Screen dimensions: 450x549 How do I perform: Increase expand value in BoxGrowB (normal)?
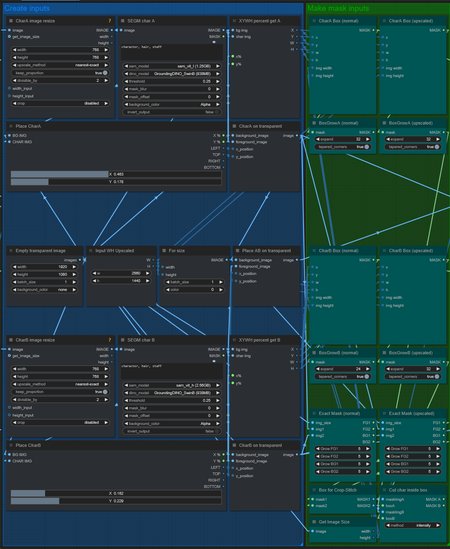368,369
